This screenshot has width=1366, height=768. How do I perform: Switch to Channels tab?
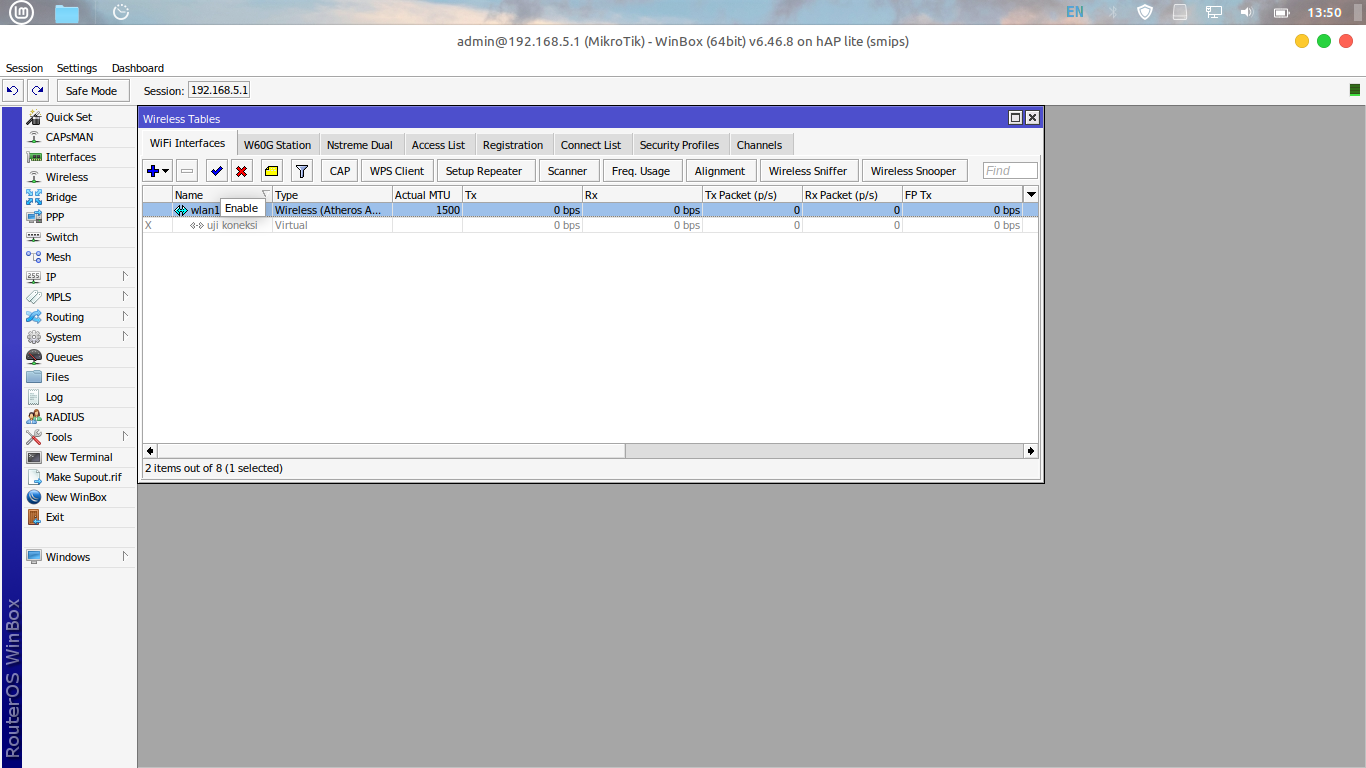pyautogui.click(x=760, y=145)
